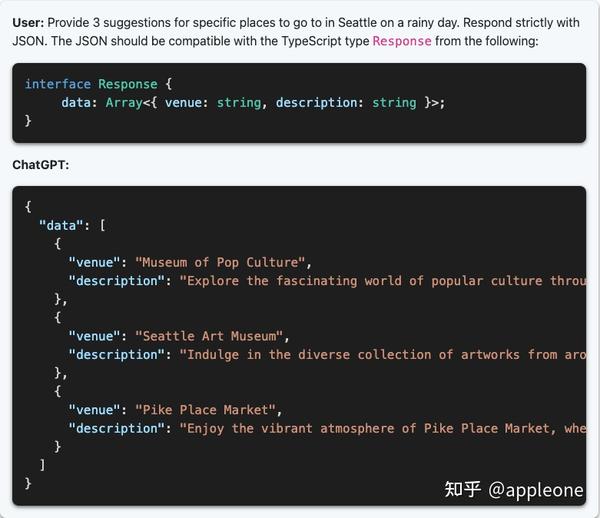Click the description: string property in interface
The image size is (600, 518).
click(x=346, y=103)
